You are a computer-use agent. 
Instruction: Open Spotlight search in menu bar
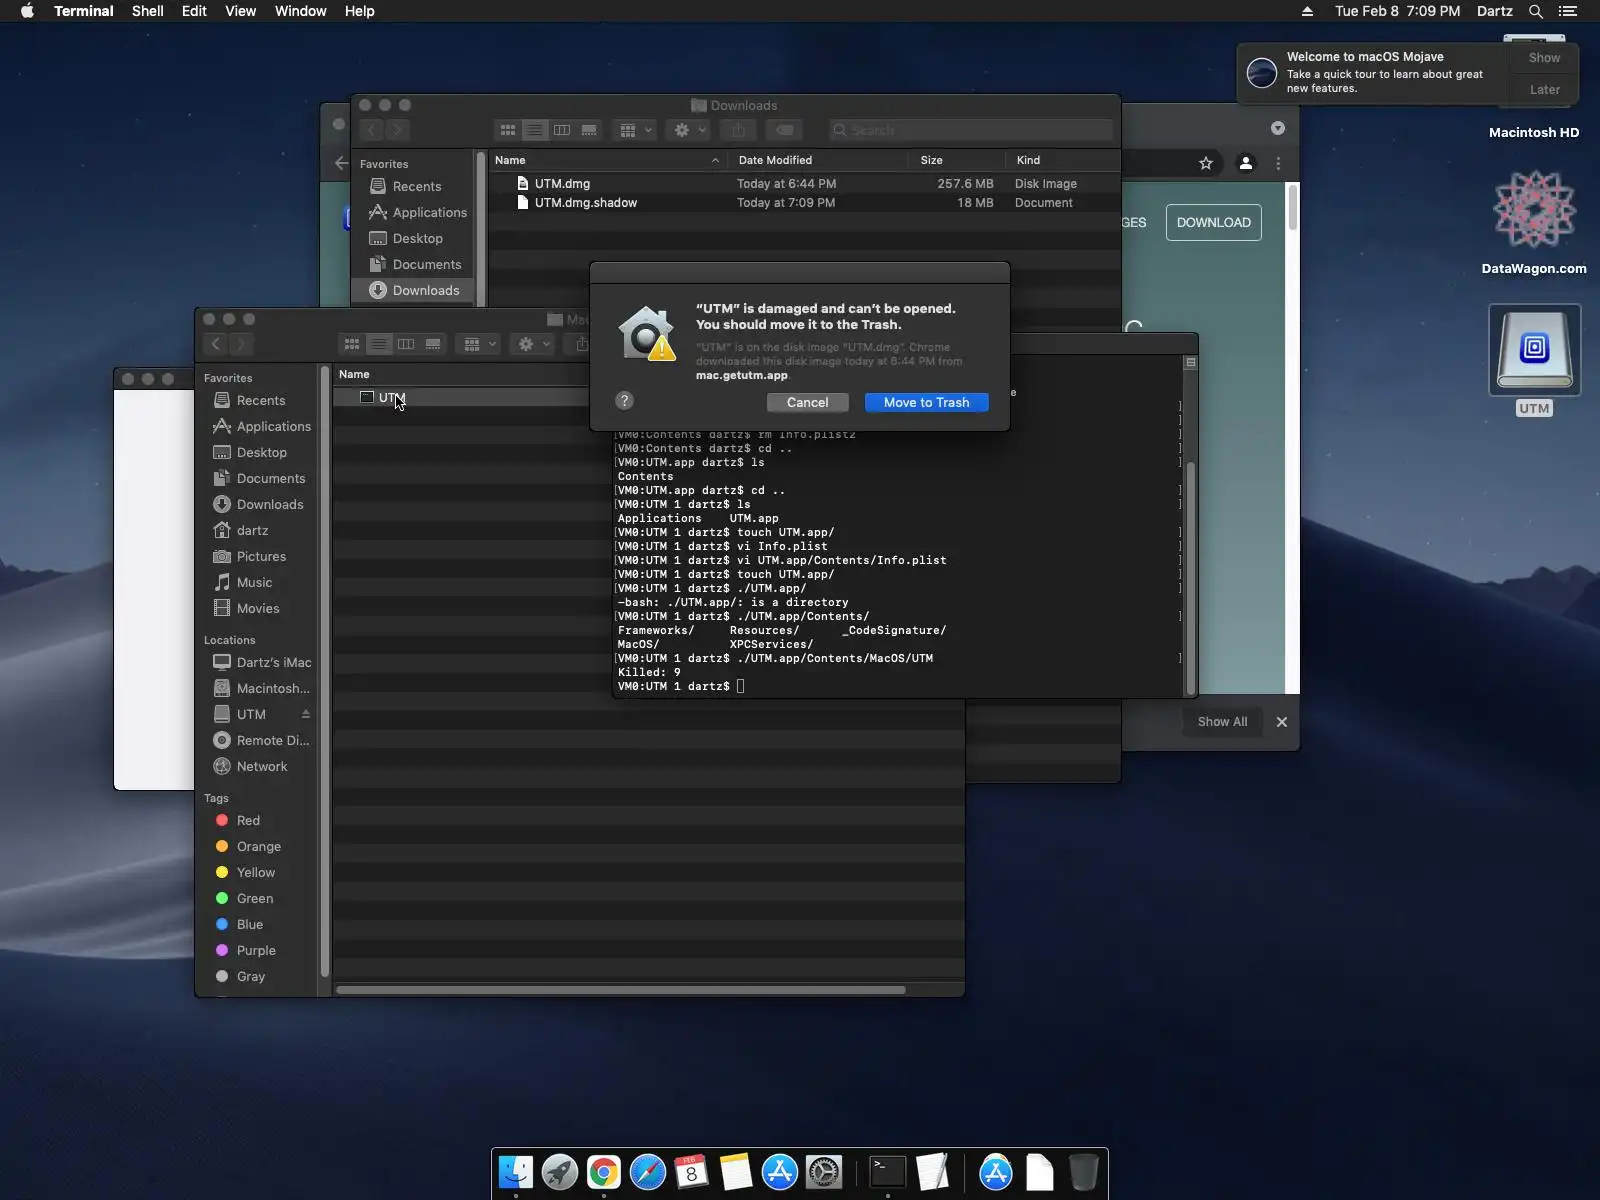[1536, 11]
